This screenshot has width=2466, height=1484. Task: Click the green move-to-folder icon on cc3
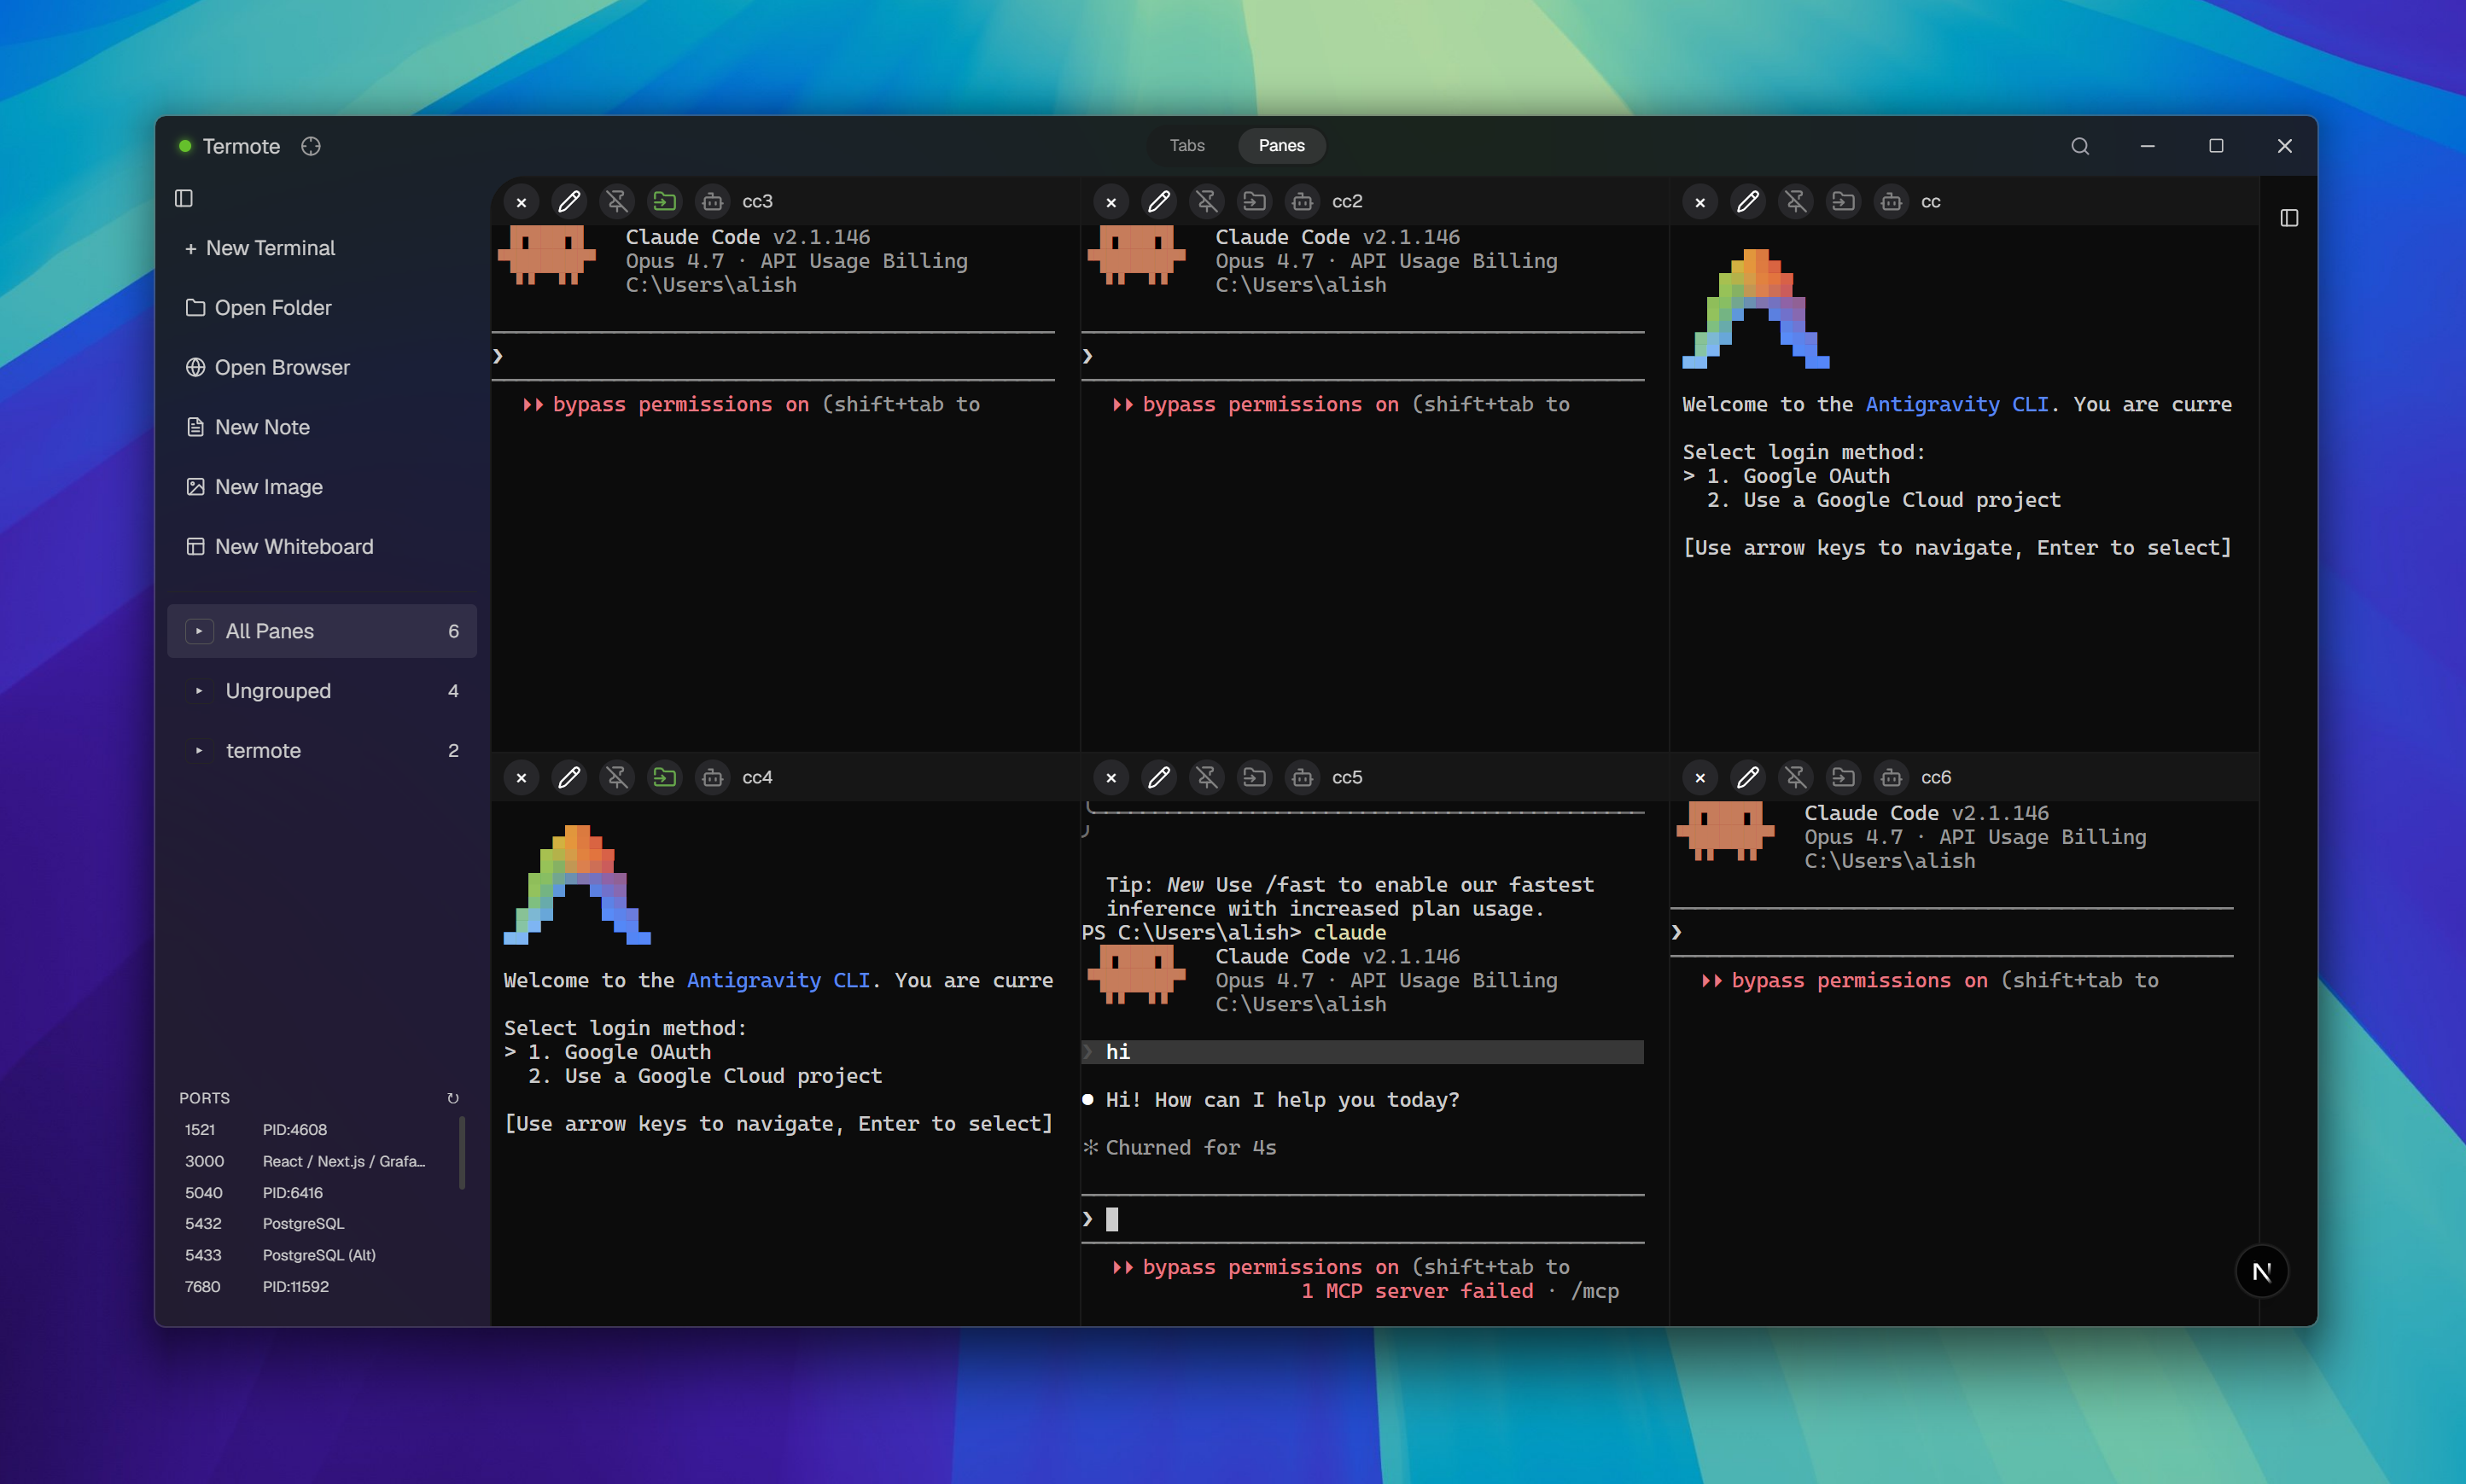665,202
